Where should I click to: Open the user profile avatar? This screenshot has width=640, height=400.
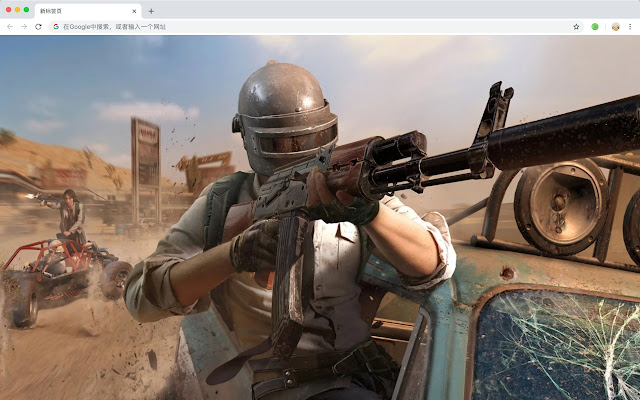[616, 27]
